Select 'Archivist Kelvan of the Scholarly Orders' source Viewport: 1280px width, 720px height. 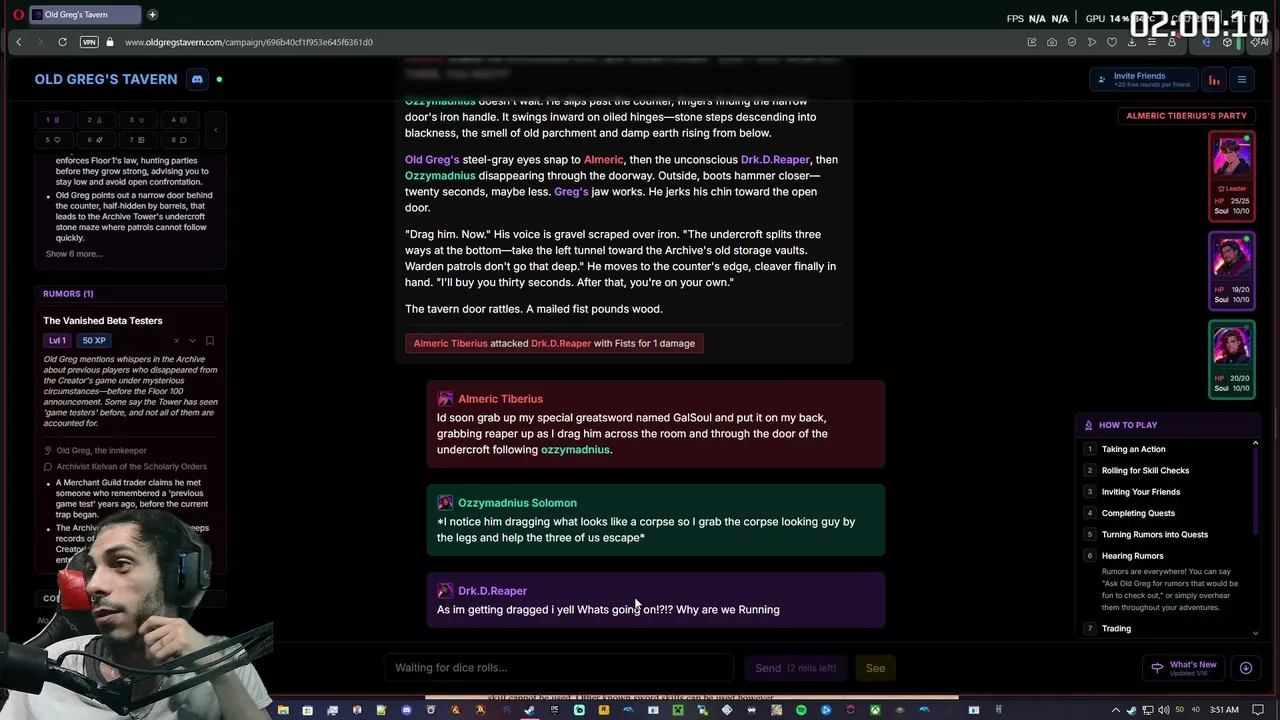click(131, 466)
